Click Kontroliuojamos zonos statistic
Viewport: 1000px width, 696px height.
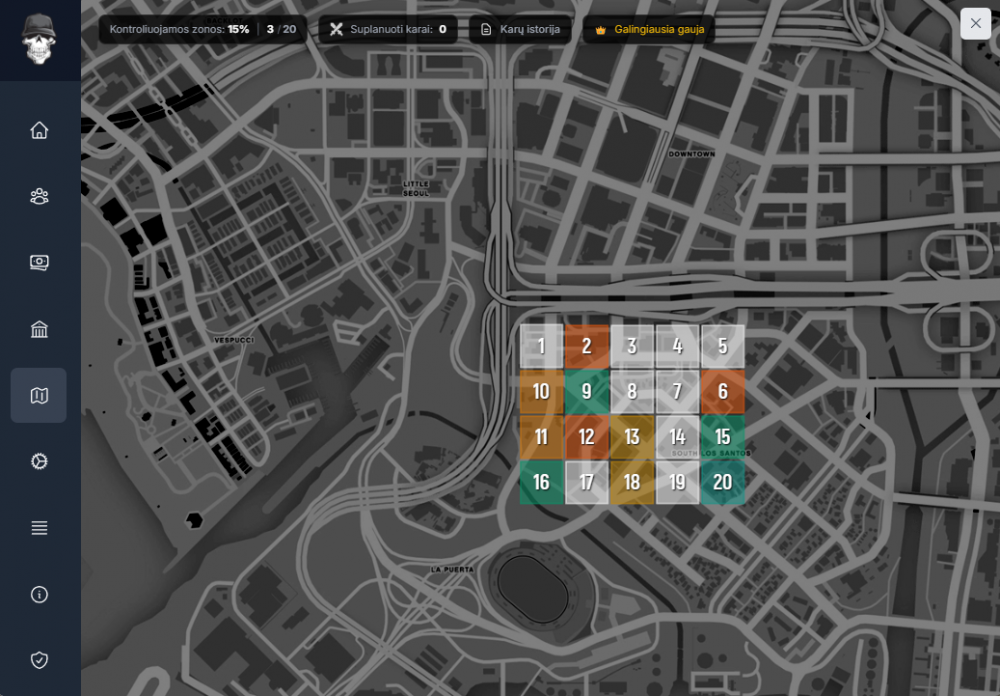(x=202, y=29)
